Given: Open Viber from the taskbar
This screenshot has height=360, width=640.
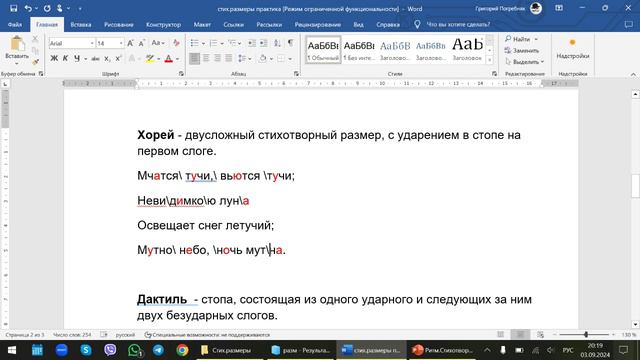Looking at the screenshot, I should click(110, 350).
